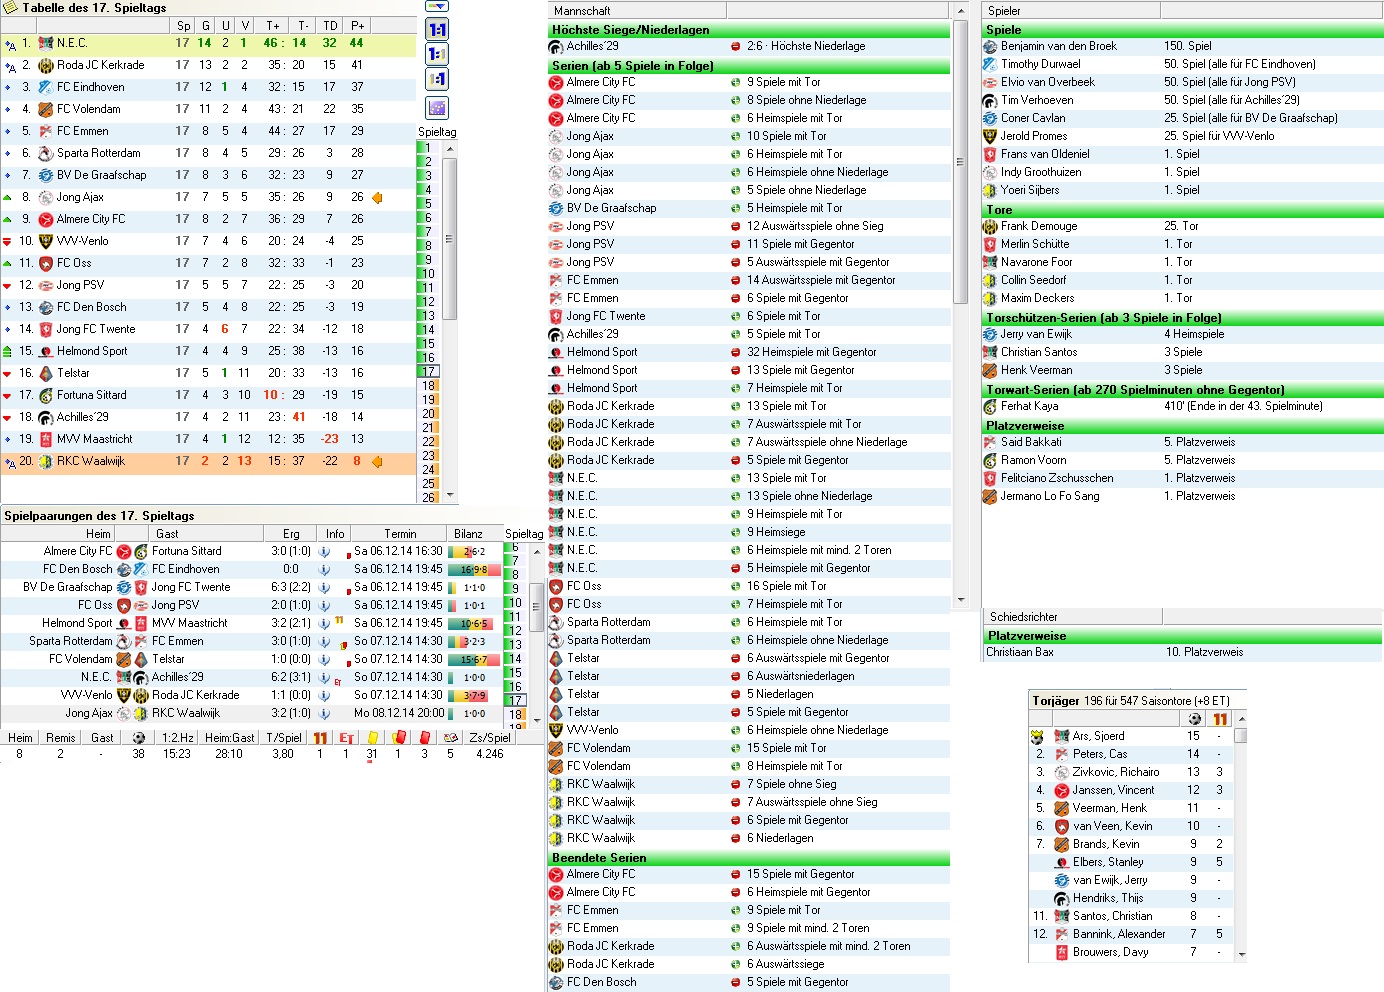Open info icon for Almere City FC vs Fortuna Sittard
This screenshot has width=1384, height=992.
pyautogui.click(x=324, y=551)
